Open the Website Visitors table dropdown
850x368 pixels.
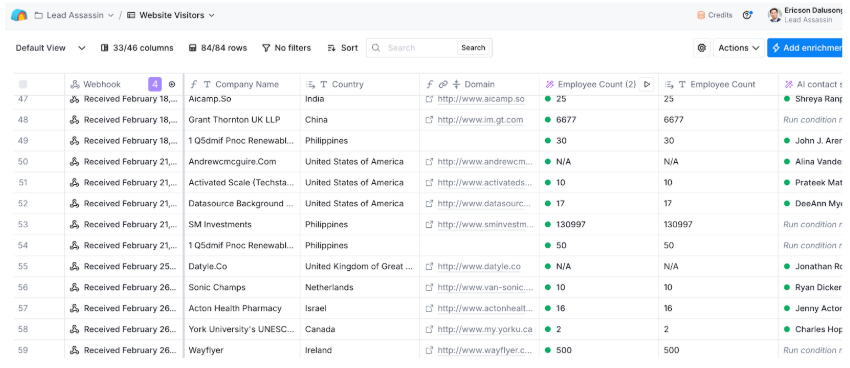point(171,15)
